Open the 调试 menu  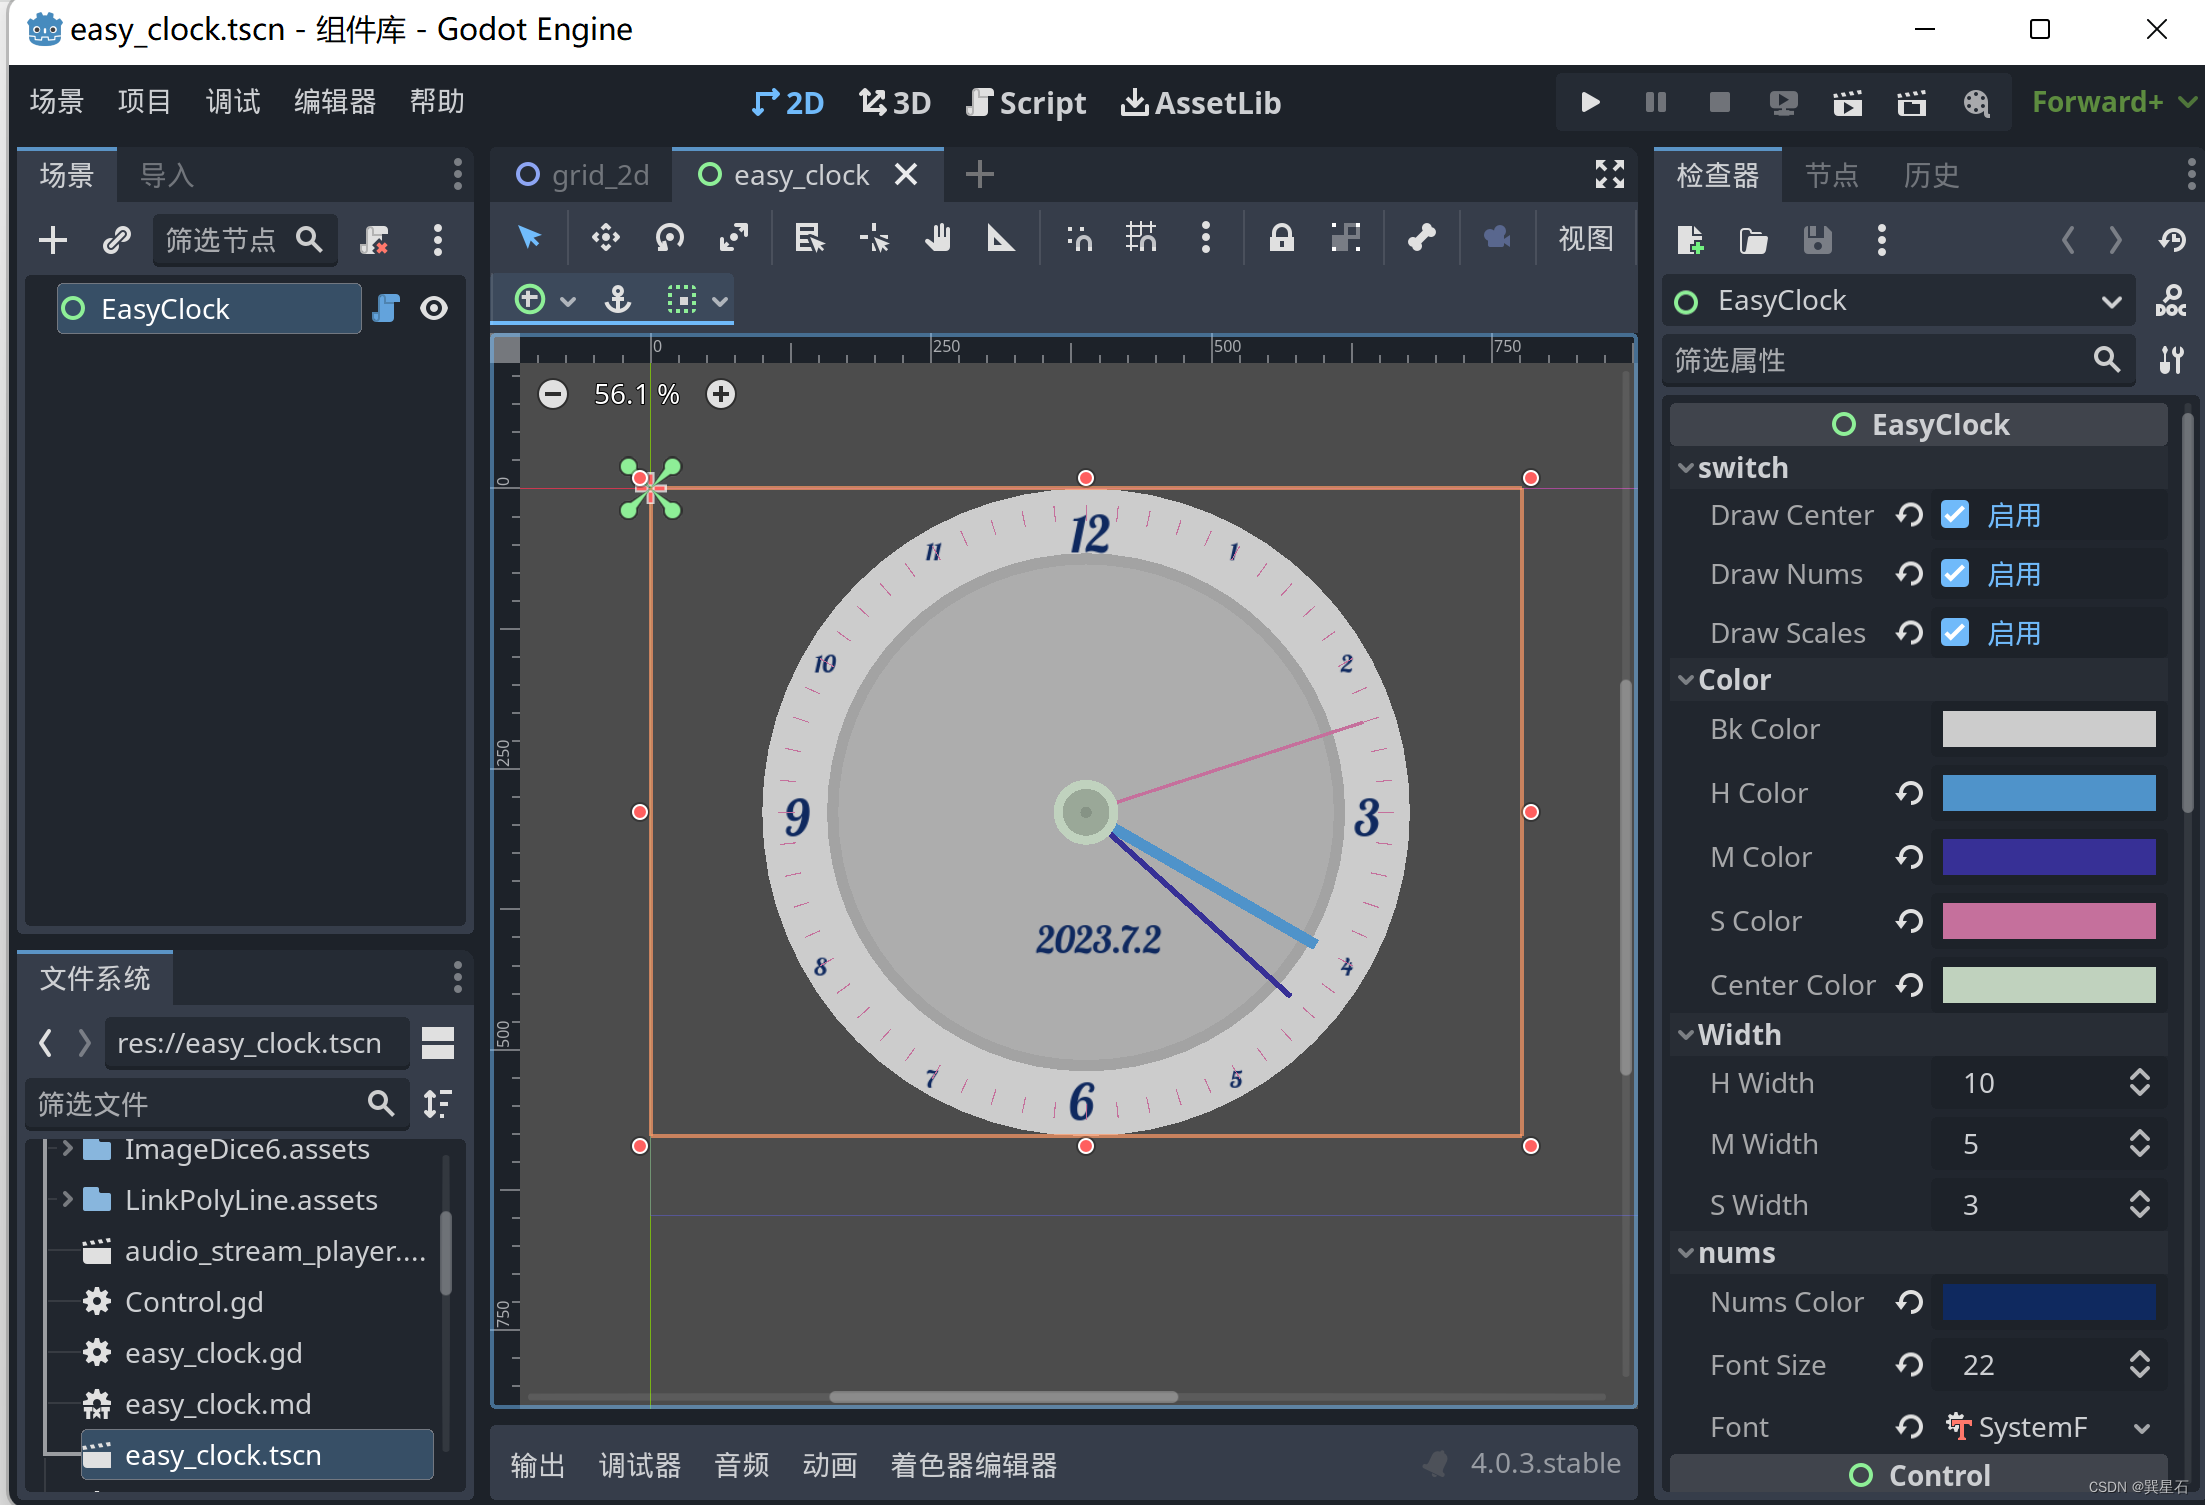point(232,102)
